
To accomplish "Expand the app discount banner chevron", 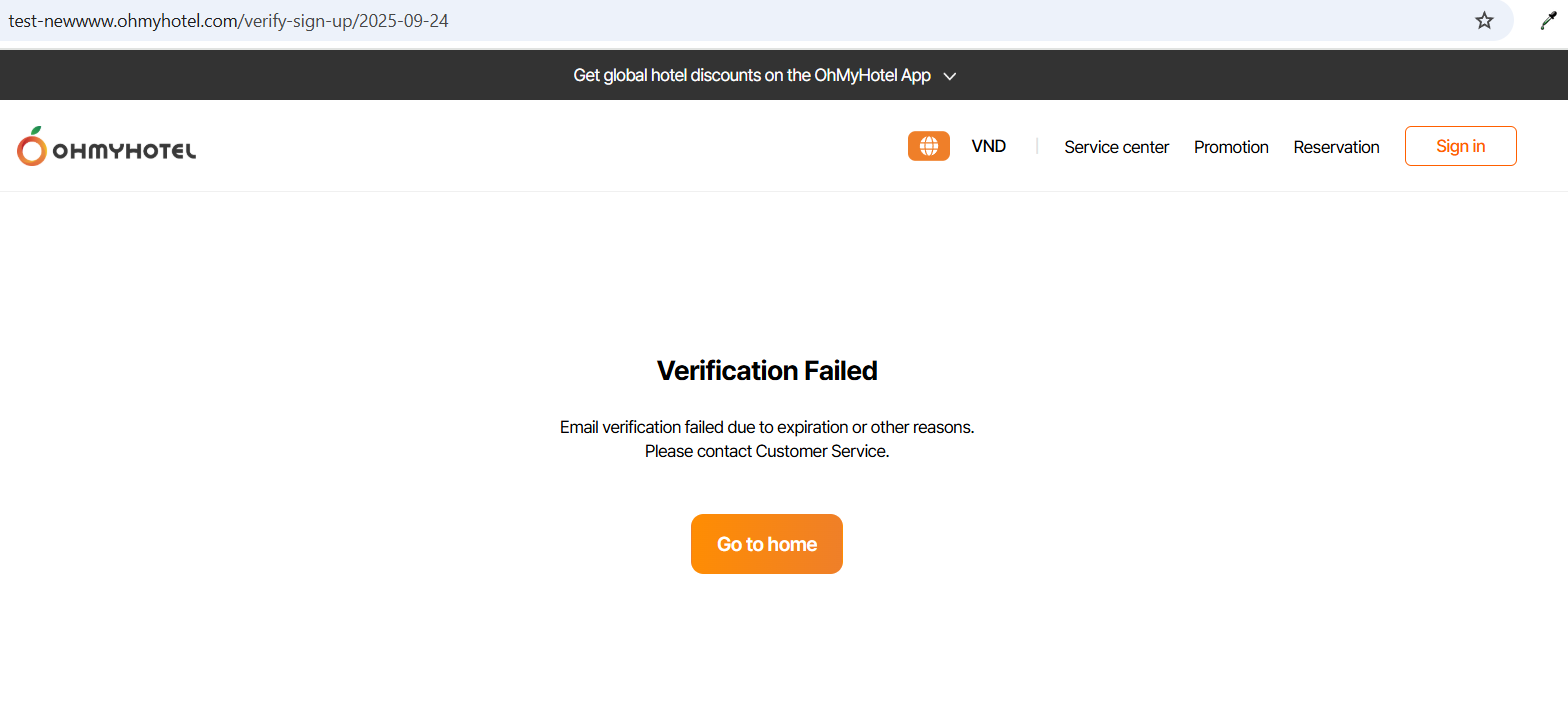I will pyautogui.click(x=950, y=76).
